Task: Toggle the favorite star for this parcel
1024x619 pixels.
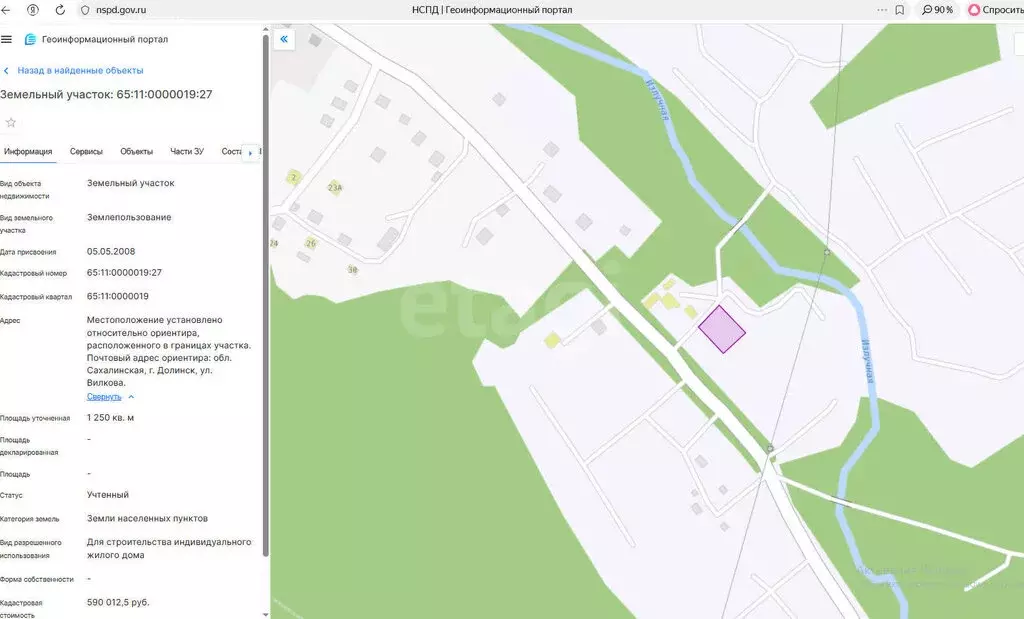Action: [x=11, y=122]
